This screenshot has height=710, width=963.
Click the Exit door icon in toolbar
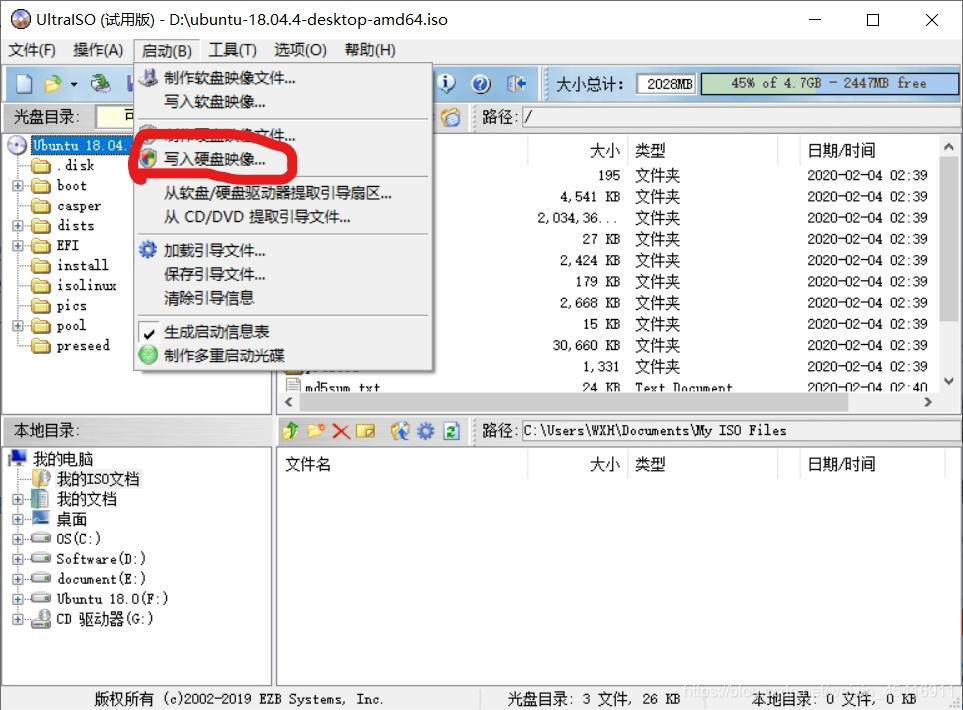(516, 84)
